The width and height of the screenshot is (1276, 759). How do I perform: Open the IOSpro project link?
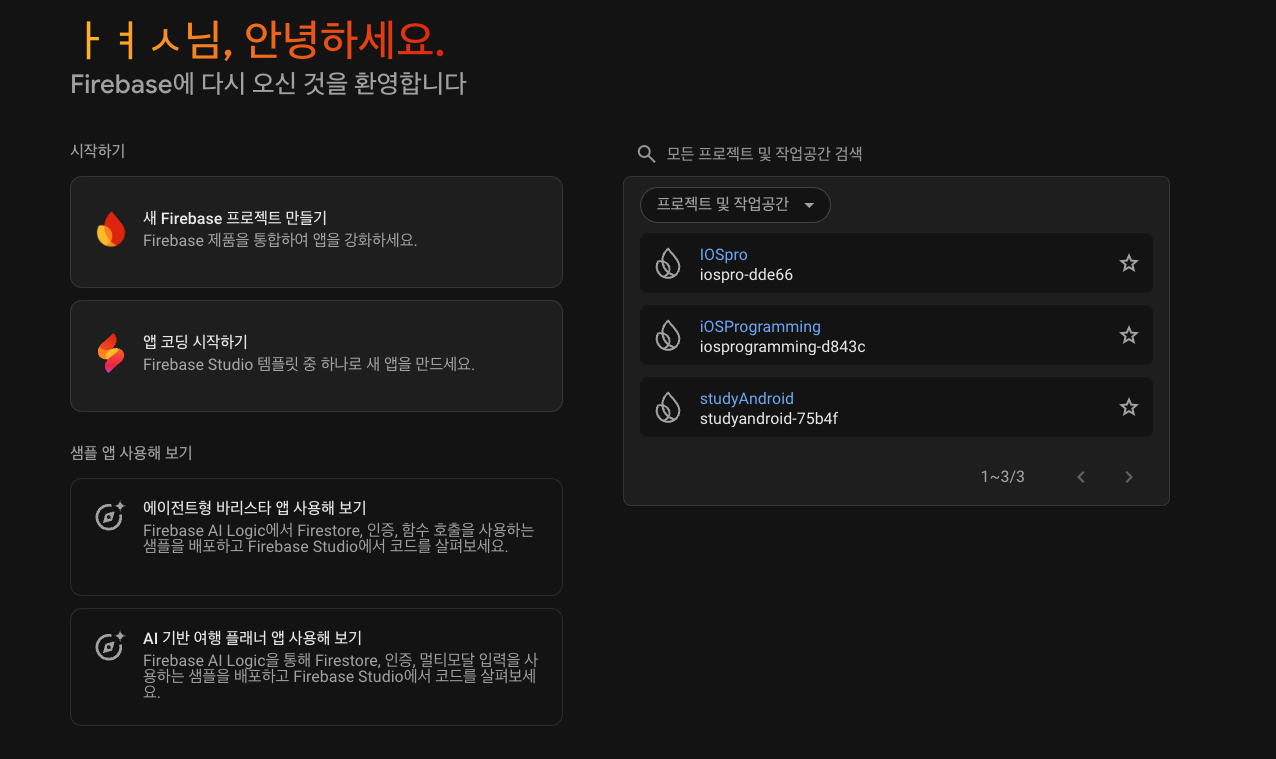pyautogui.click(x=724, y=255)
